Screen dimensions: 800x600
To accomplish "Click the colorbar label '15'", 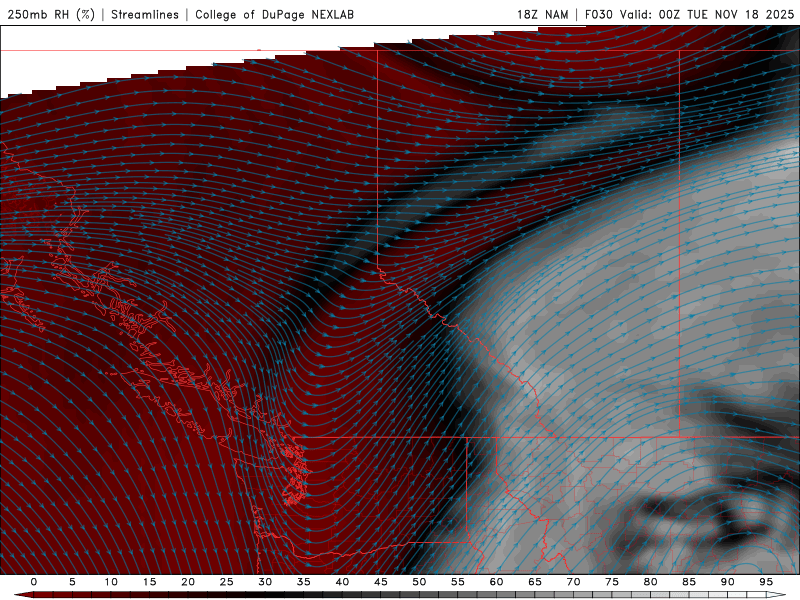I will click(x=149, y=582).
